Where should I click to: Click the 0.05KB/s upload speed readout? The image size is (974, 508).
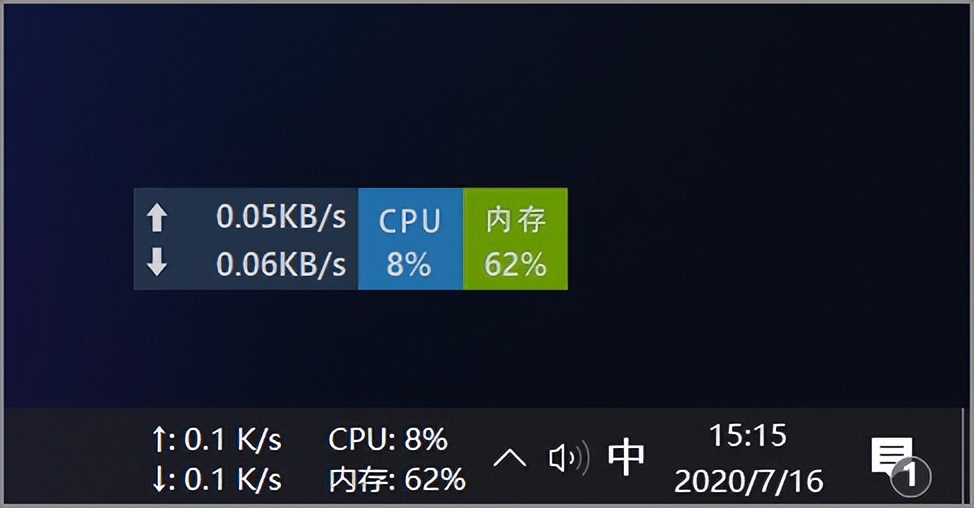coord(281,218)
